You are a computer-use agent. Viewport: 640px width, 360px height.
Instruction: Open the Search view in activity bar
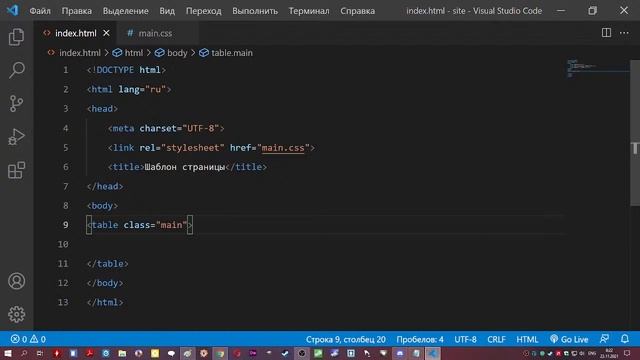pyautogui.click(x=16, y=70)
